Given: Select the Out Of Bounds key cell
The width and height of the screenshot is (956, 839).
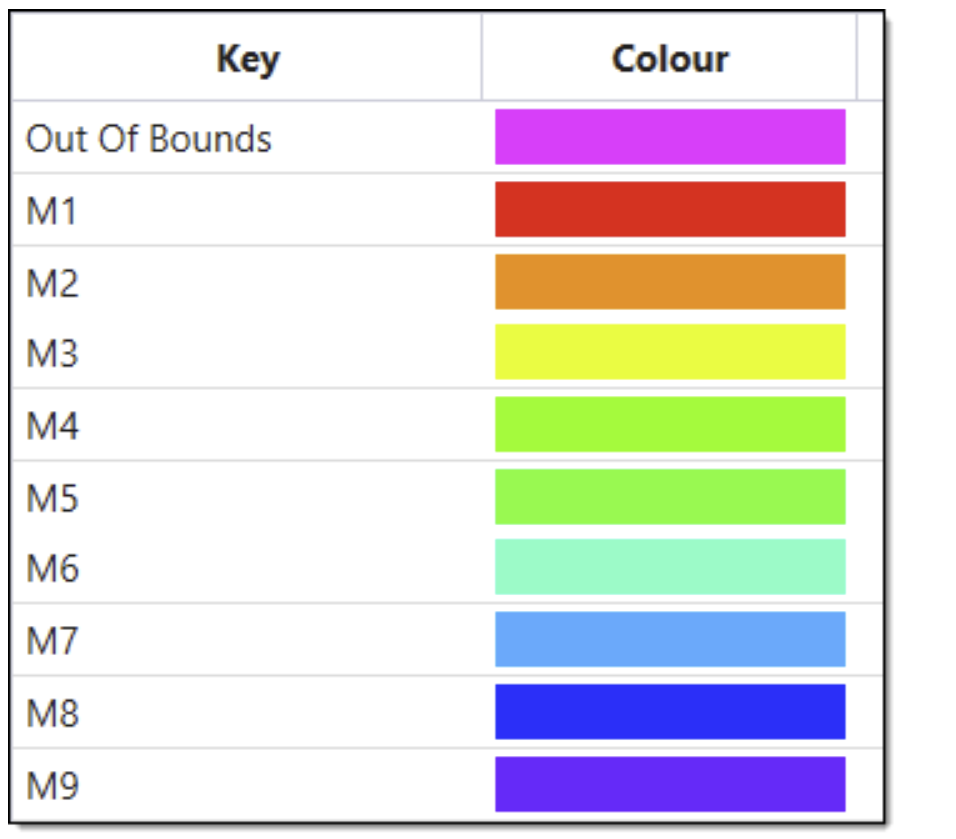Looking at the screenshot, I should [149, 138].
